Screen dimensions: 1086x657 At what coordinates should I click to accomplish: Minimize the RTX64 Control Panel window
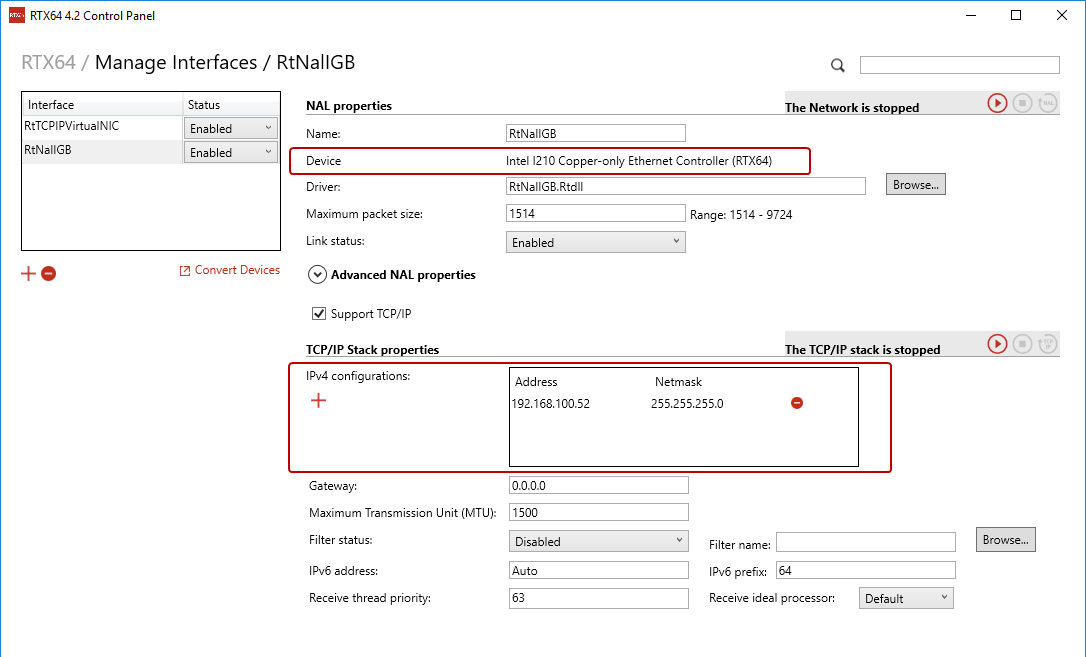(x=971, y=15)
